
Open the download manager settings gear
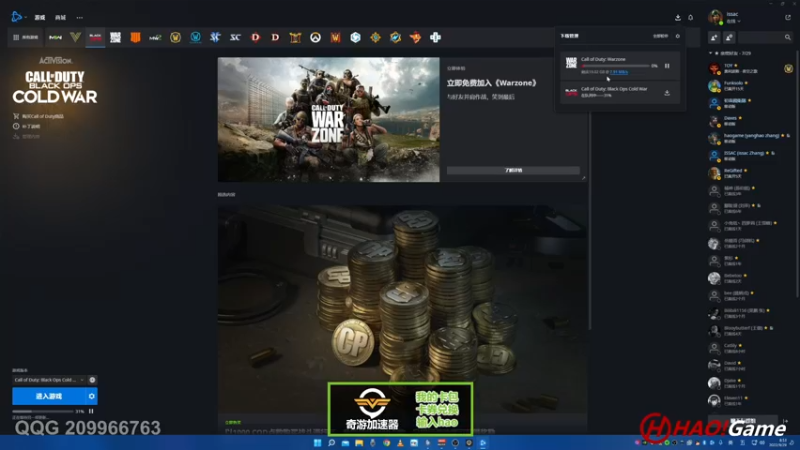678,36
